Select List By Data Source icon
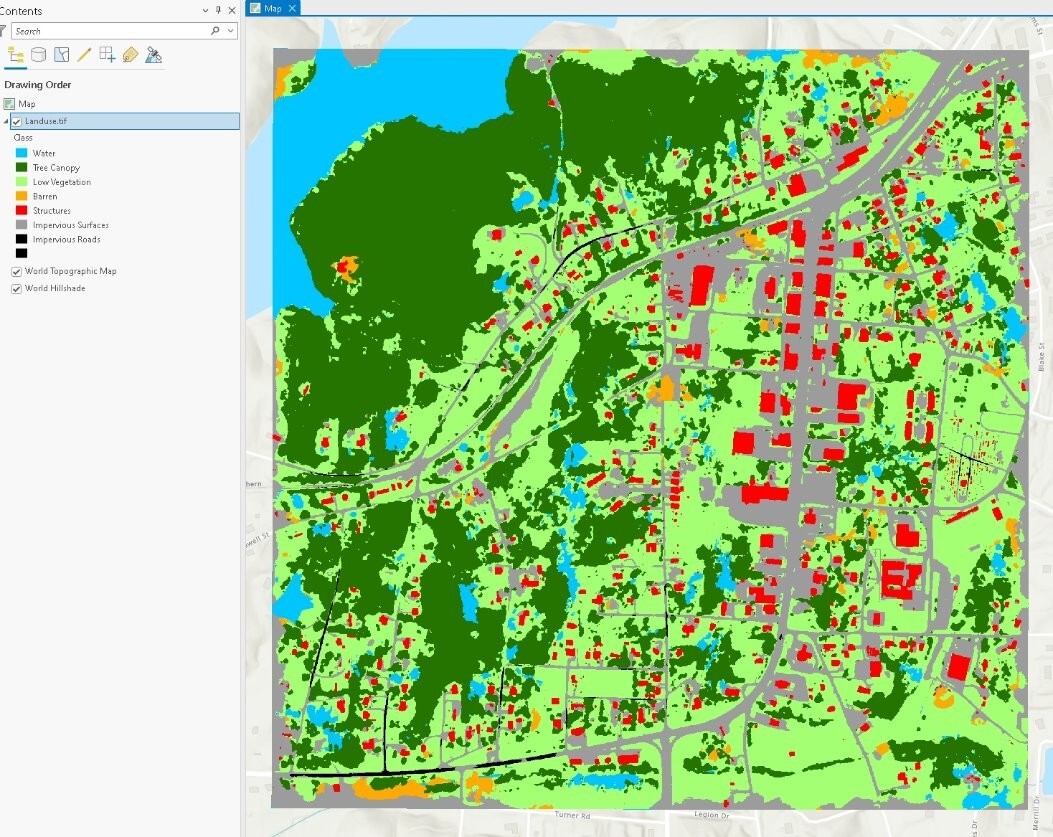Viewport: 1053px width, 837px height. click(x=39, y=55)
